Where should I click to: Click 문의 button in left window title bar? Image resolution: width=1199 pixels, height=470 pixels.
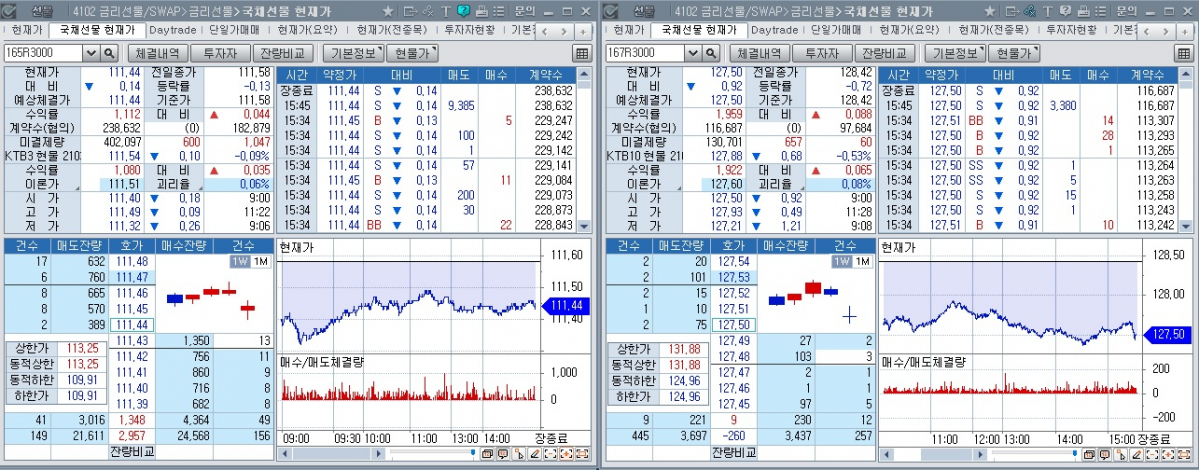[x=525, y=11]
